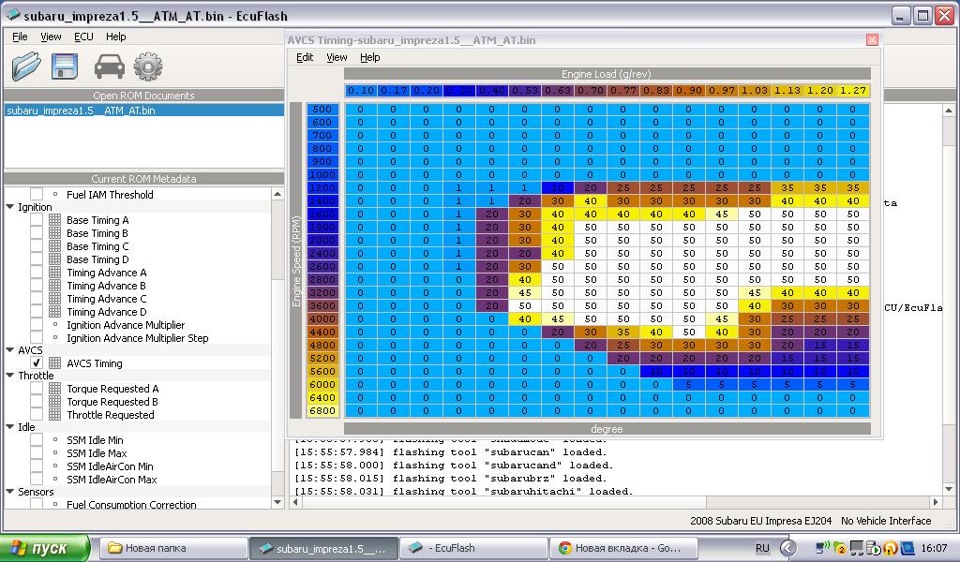960x562 pixels.
Task: Collapse the Idle category group
Action: [10, 428]
